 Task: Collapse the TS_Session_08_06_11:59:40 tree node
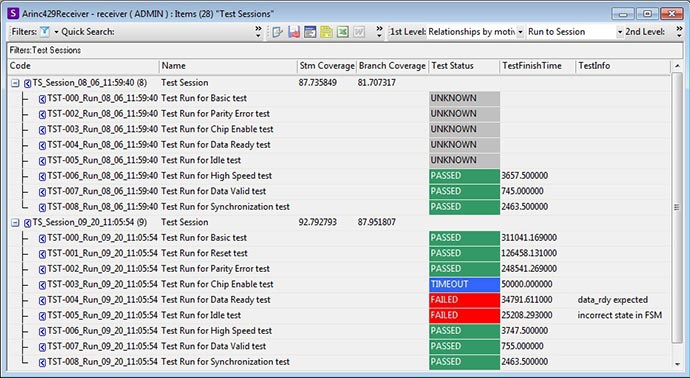[15, 83]
